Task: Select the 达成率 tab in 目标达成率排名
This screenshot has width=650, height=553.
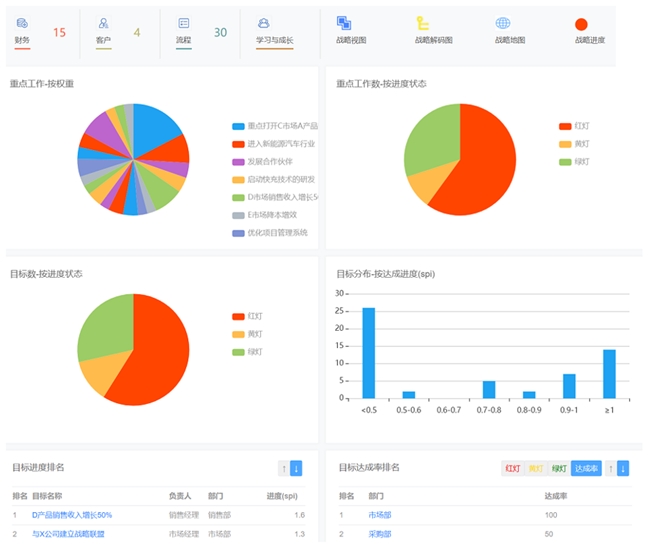Action: pos(586,468)
